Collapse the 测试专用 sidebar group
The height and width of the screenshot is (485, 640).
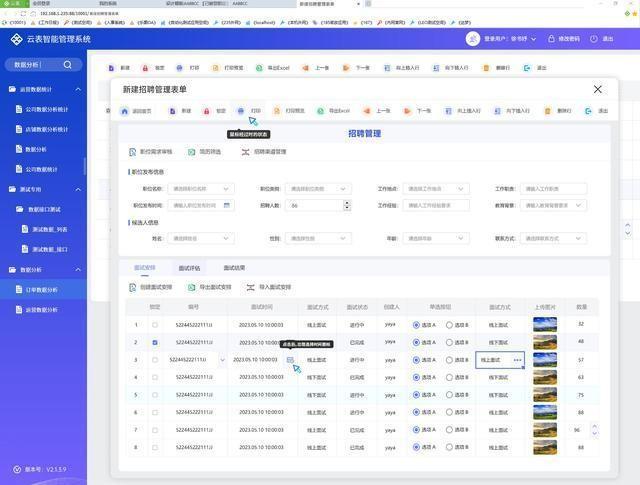78,189
